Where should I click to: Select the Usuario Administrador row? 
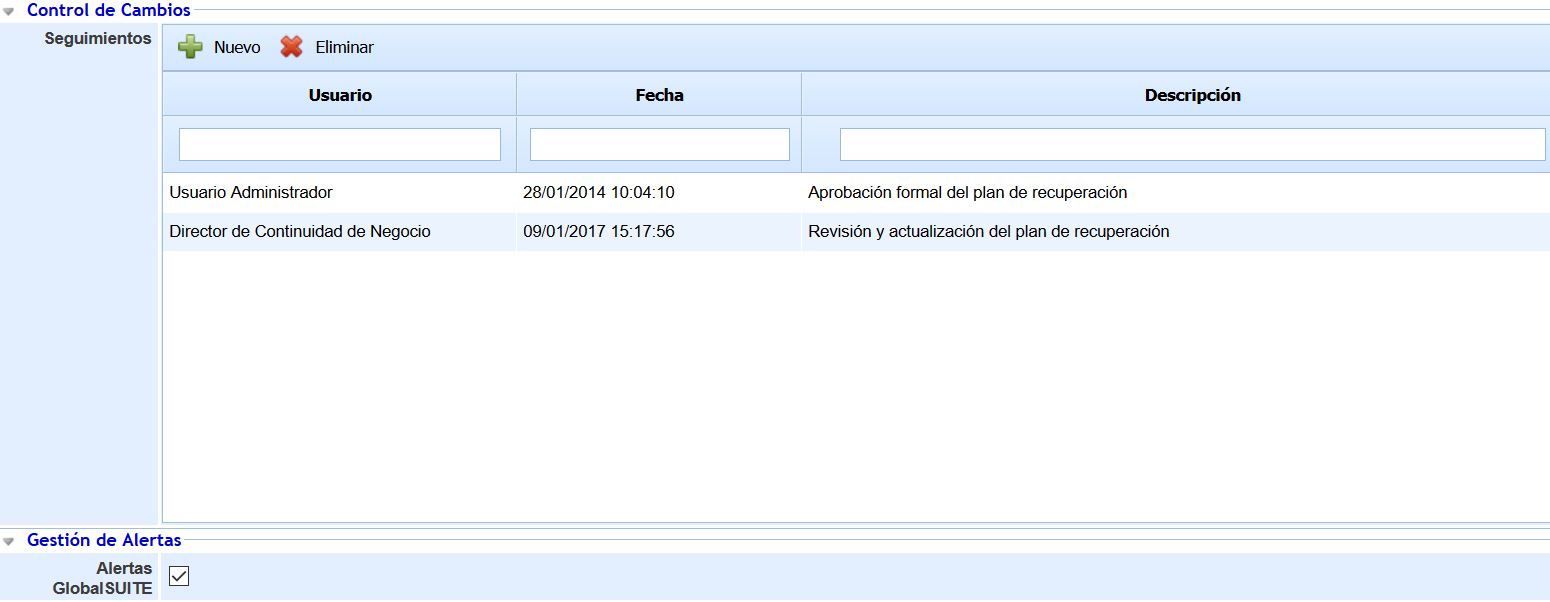[x=251, y=192]
